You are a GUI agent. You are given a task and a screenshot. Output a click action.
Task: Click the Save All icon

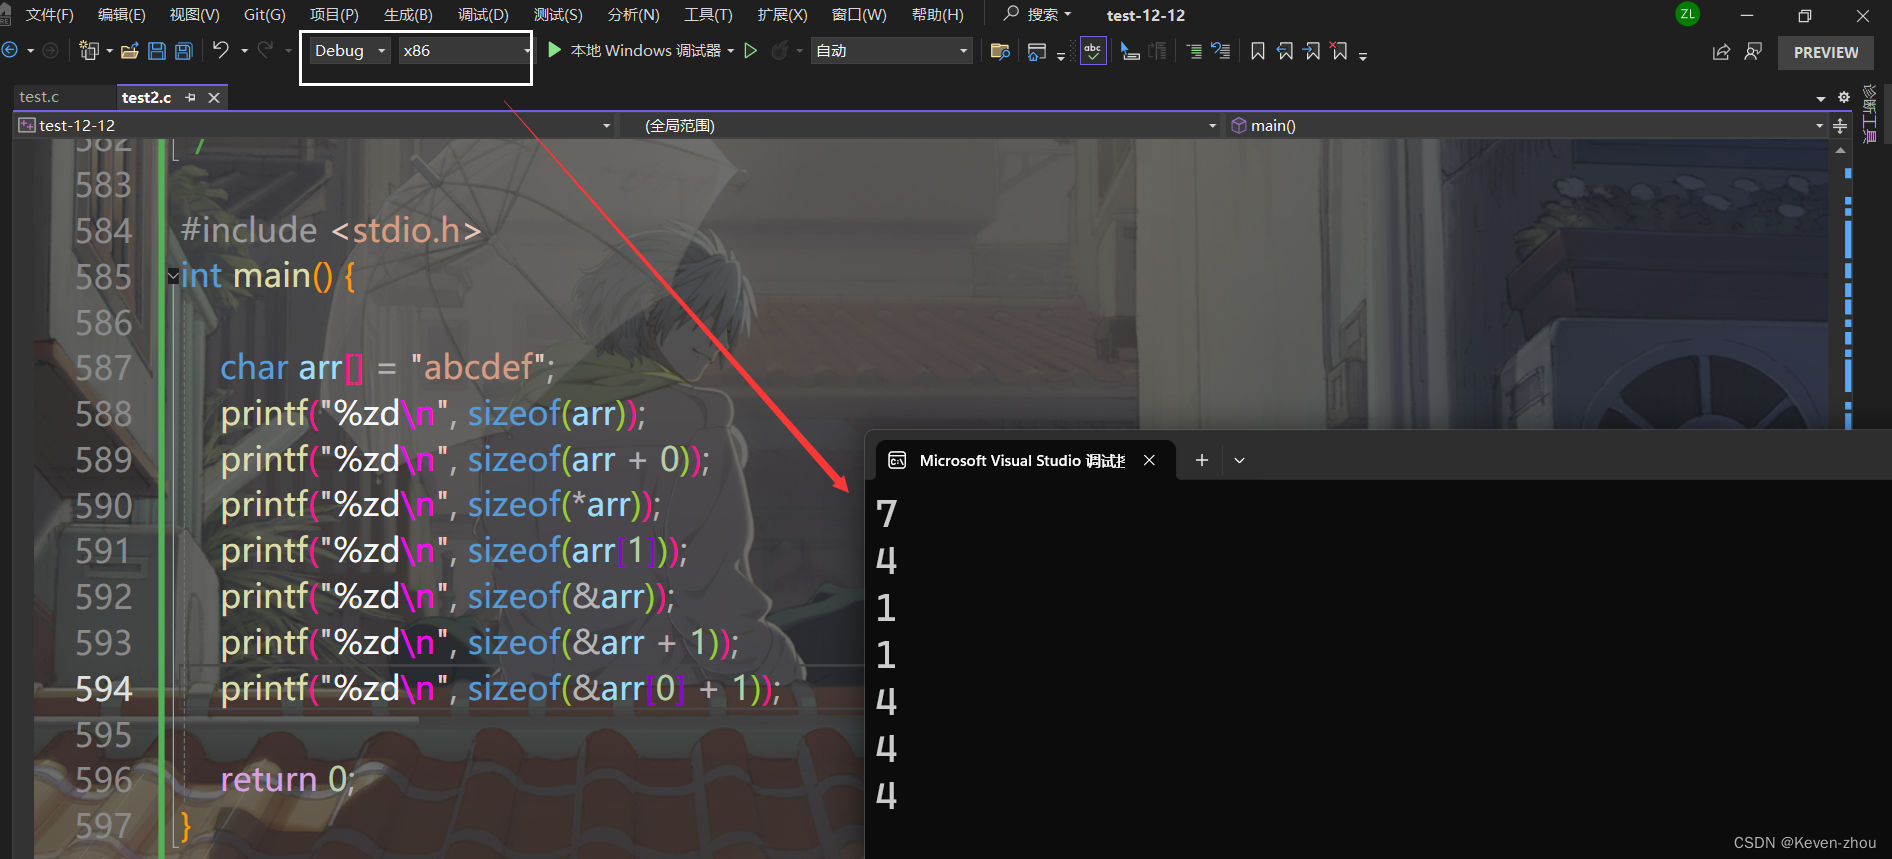[x=184, y=51]
